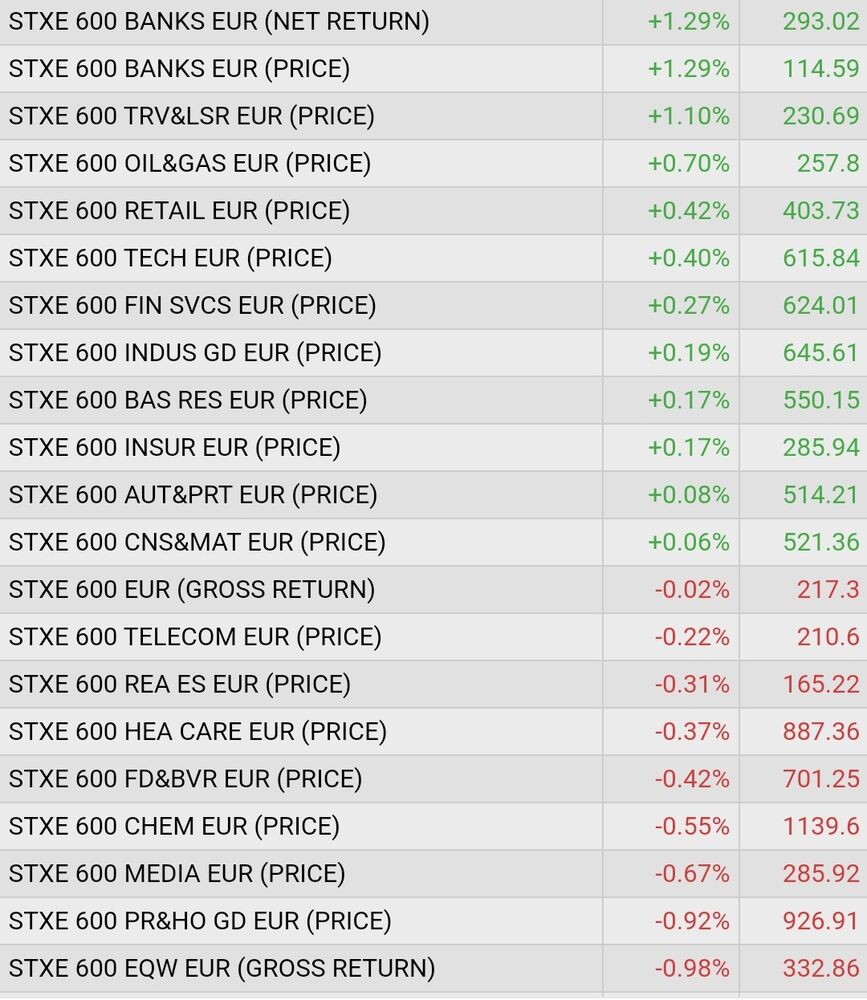Click the +0.19% change for INDUS GD
867x1000 pixels.
[688, 353]
